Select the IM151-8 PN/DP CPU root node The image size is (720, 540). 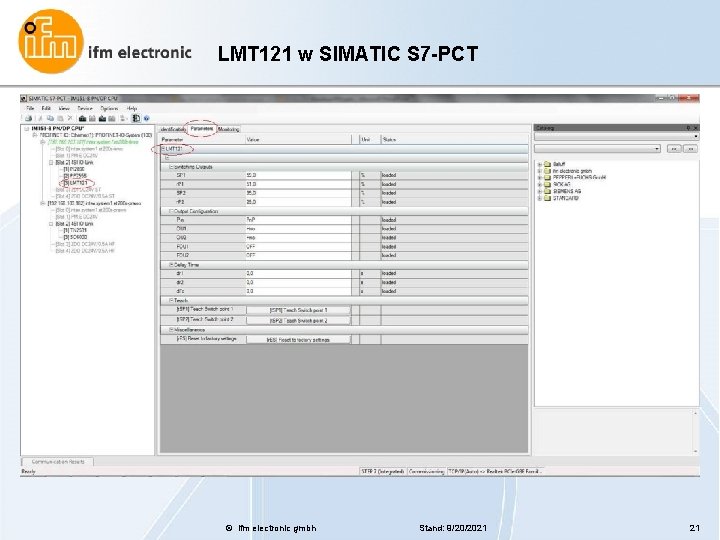pos(57,129)
